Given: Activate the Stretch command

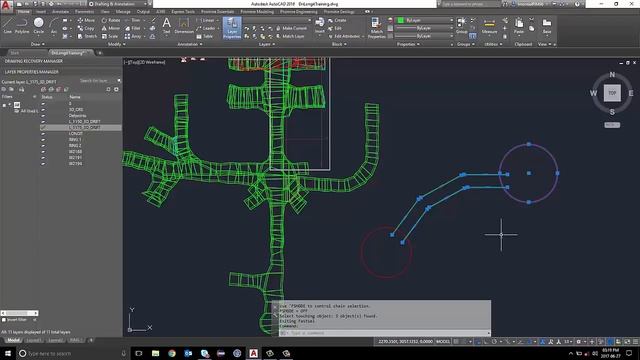Looking at the screenshot, I should 87,36.
